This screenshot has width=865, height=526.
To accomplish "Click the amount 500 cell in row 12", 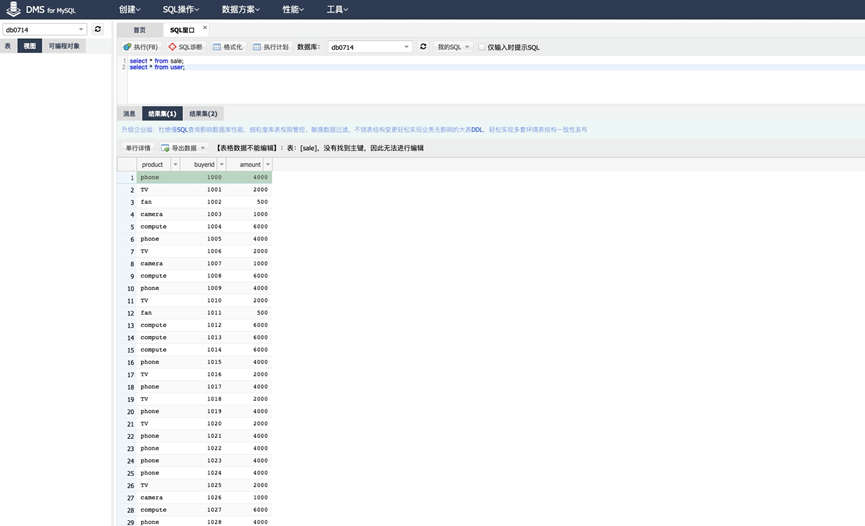I will (x=249, y=312).
